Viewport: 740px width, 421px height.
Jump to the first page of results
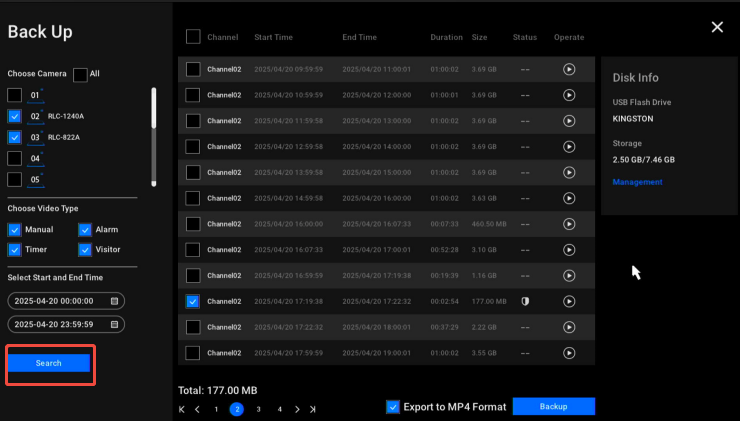point(182,409)
